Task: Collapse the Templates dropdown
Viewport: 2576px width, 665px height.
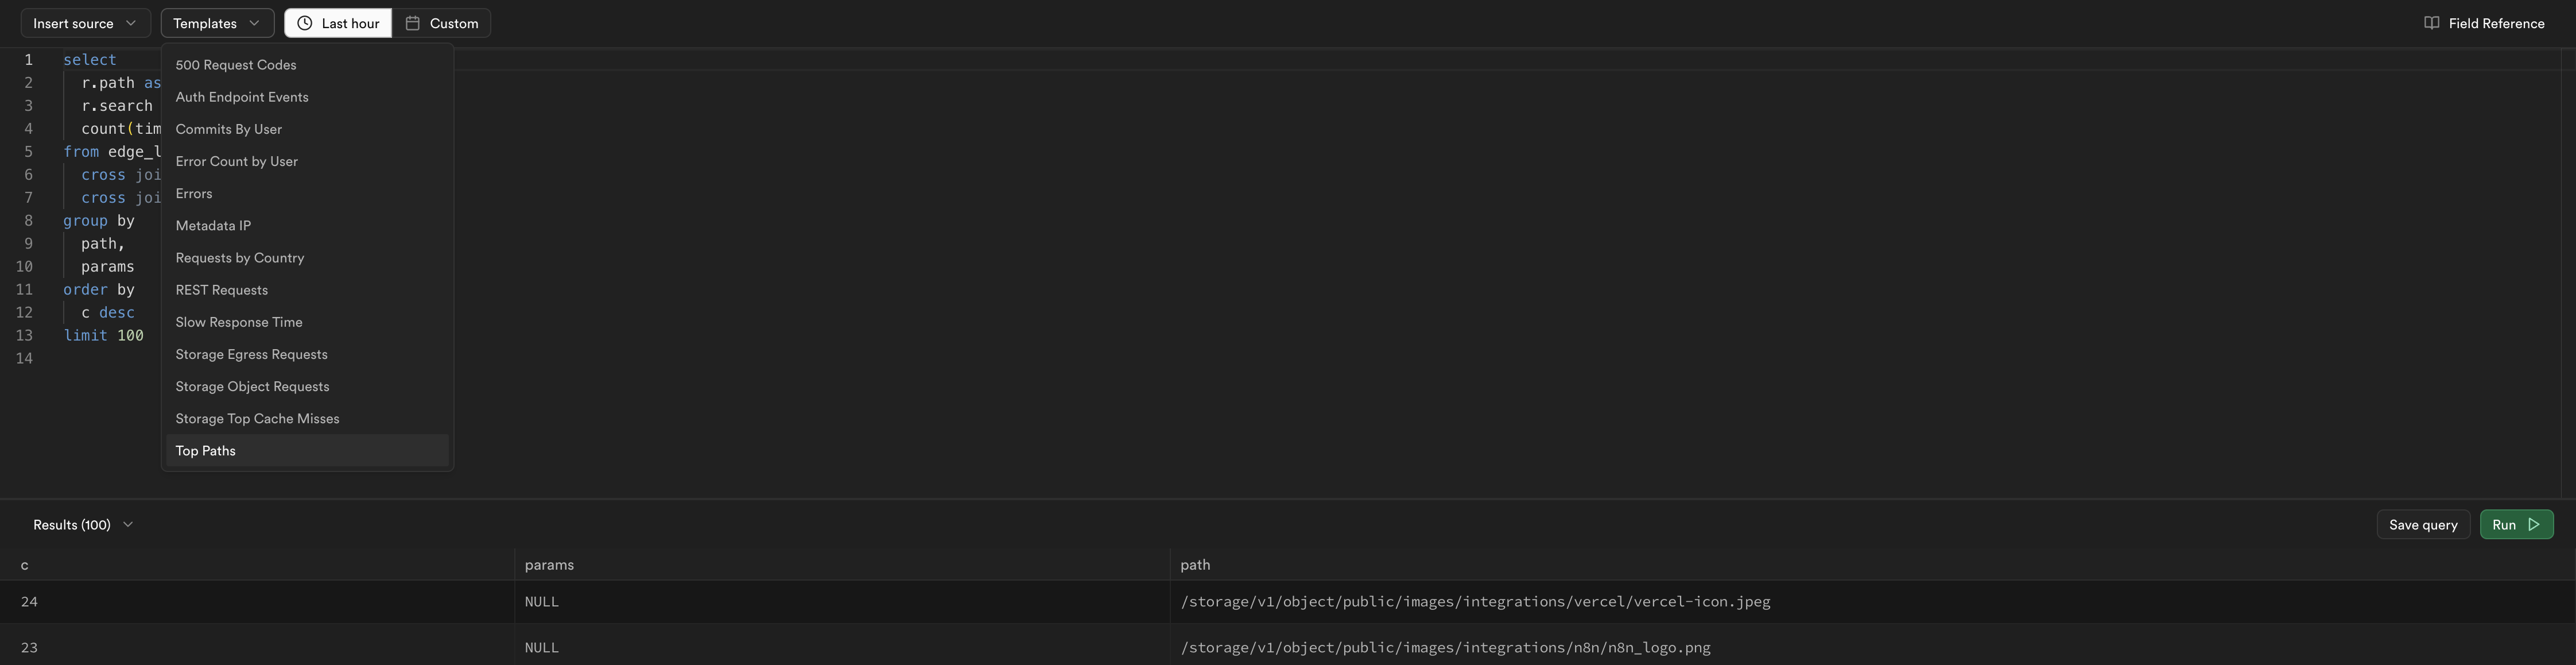Action: pos(217,23)
